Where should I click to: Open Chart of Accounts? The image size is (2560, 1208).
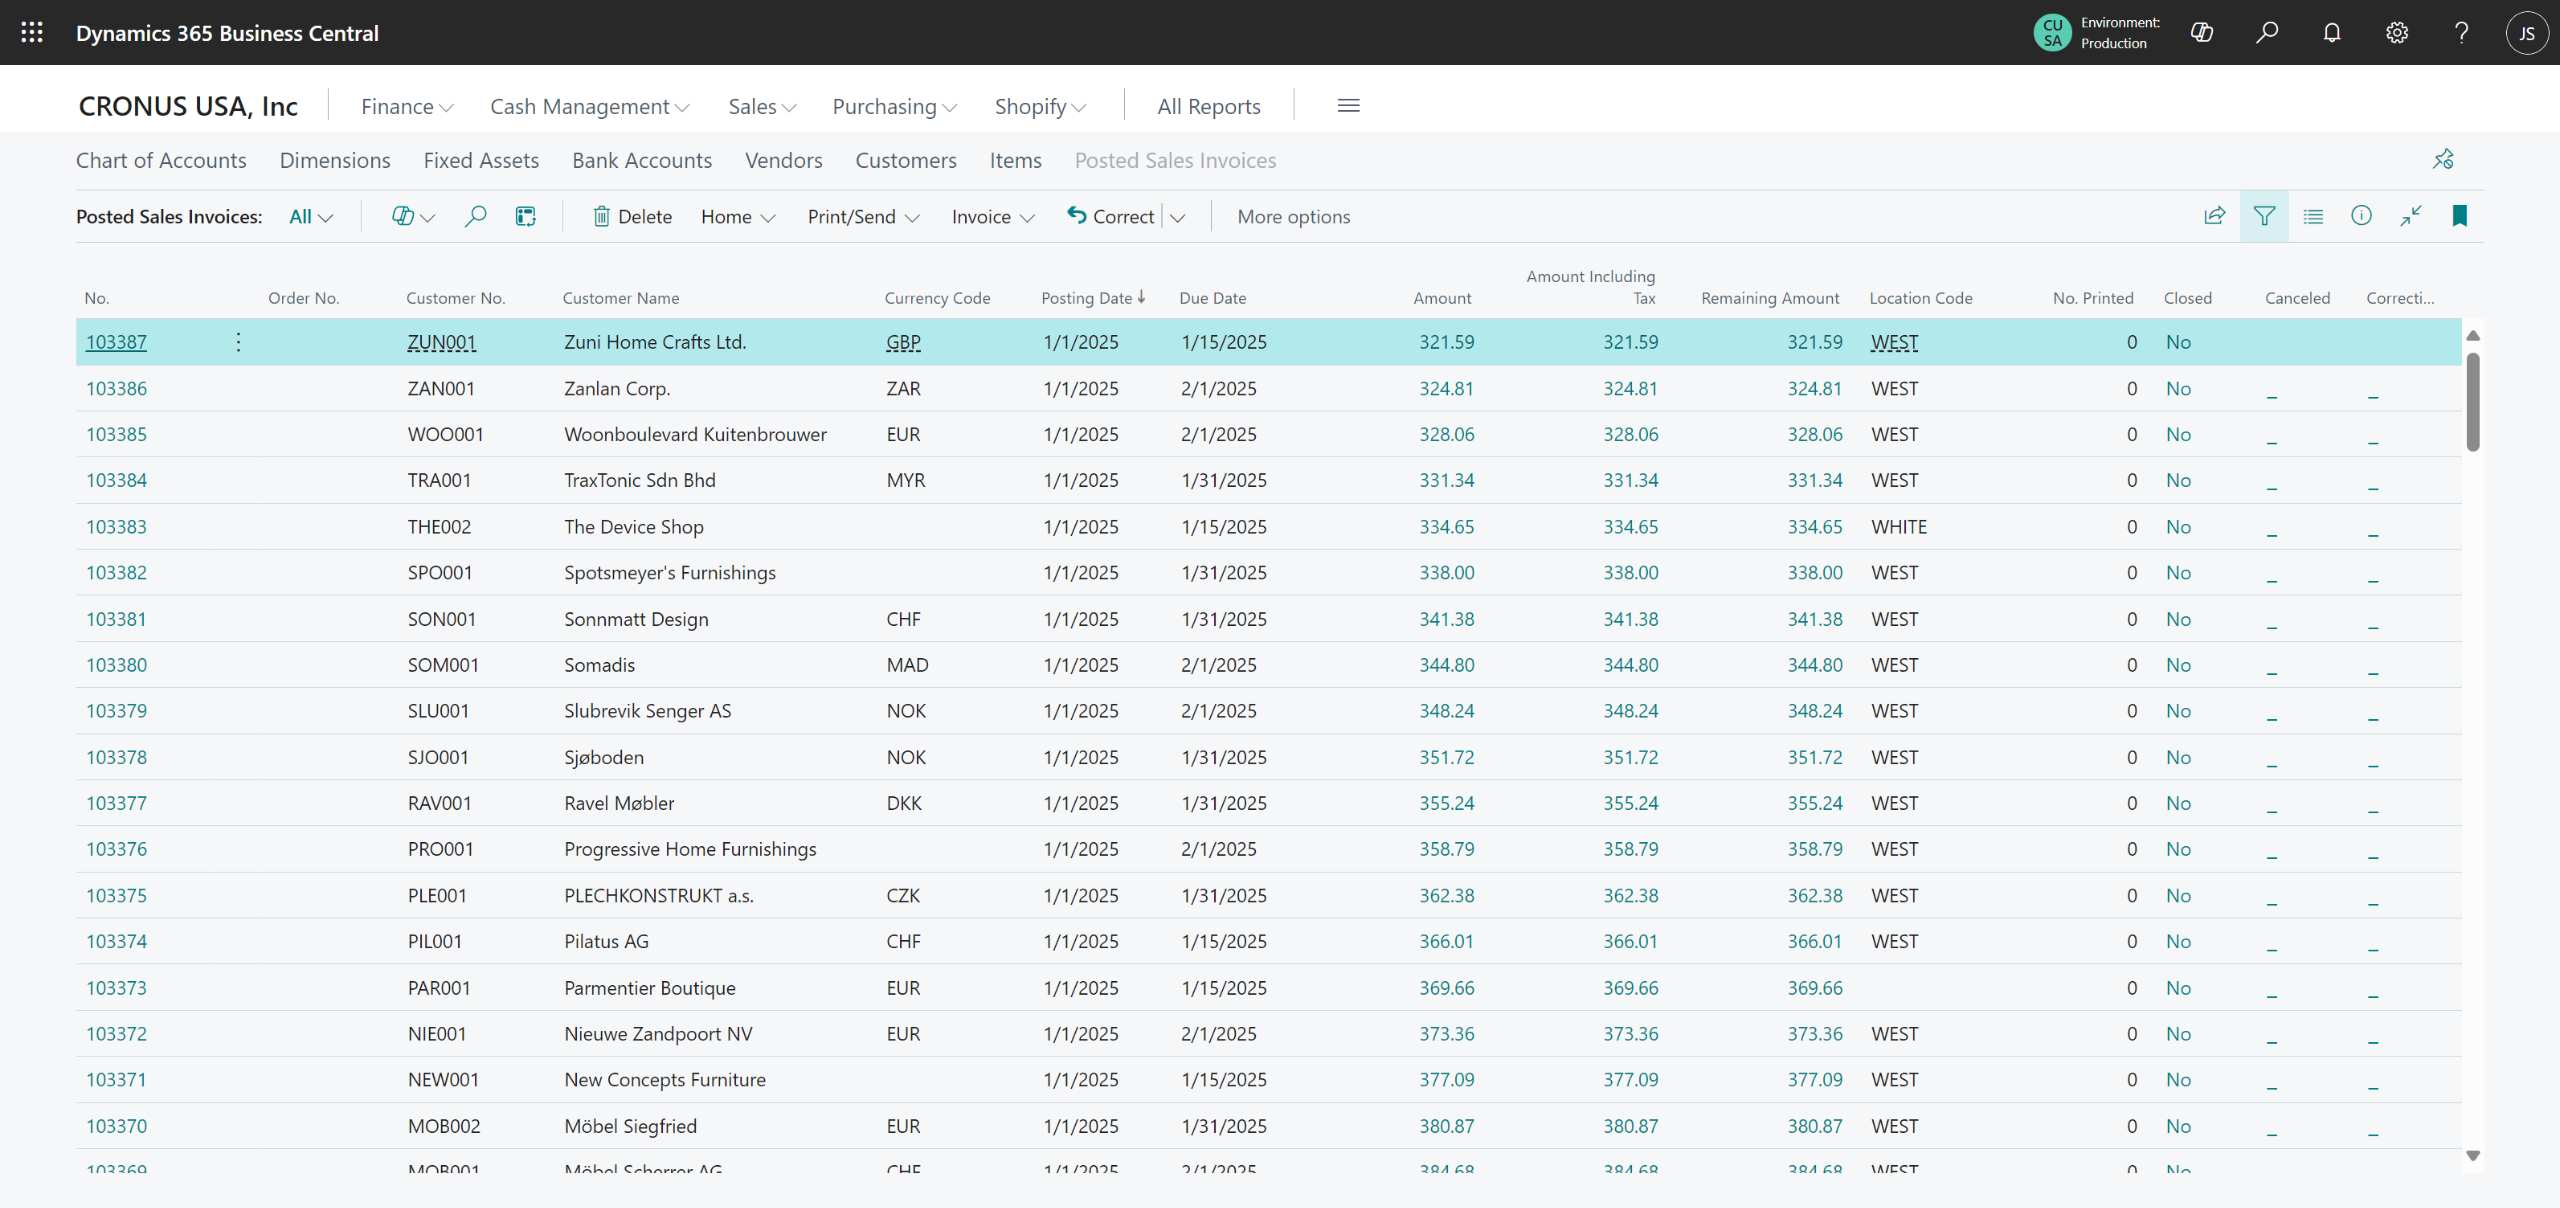click(x=161, y=160)
